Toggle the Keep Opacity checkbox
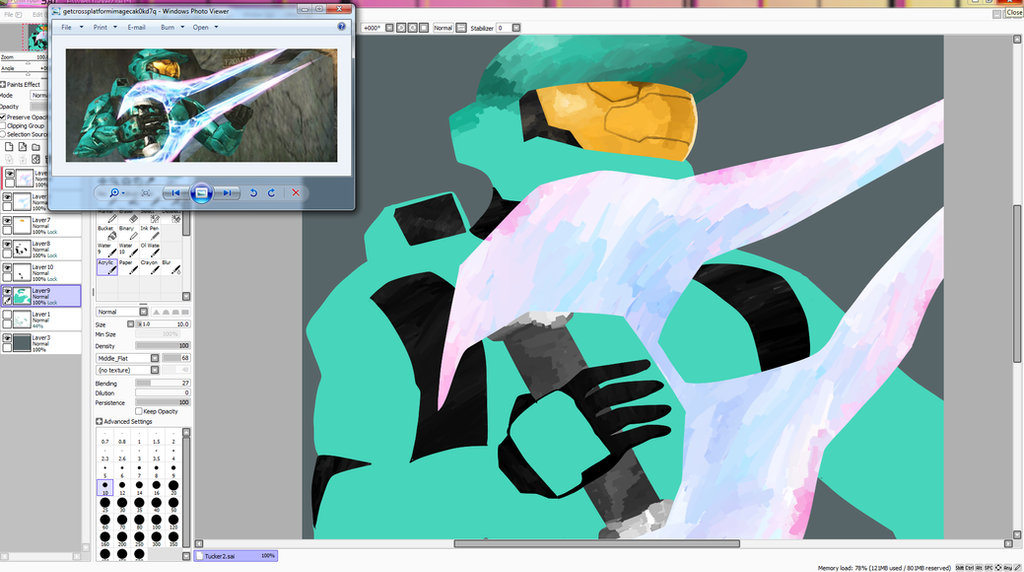 click(x=138, y=411)
